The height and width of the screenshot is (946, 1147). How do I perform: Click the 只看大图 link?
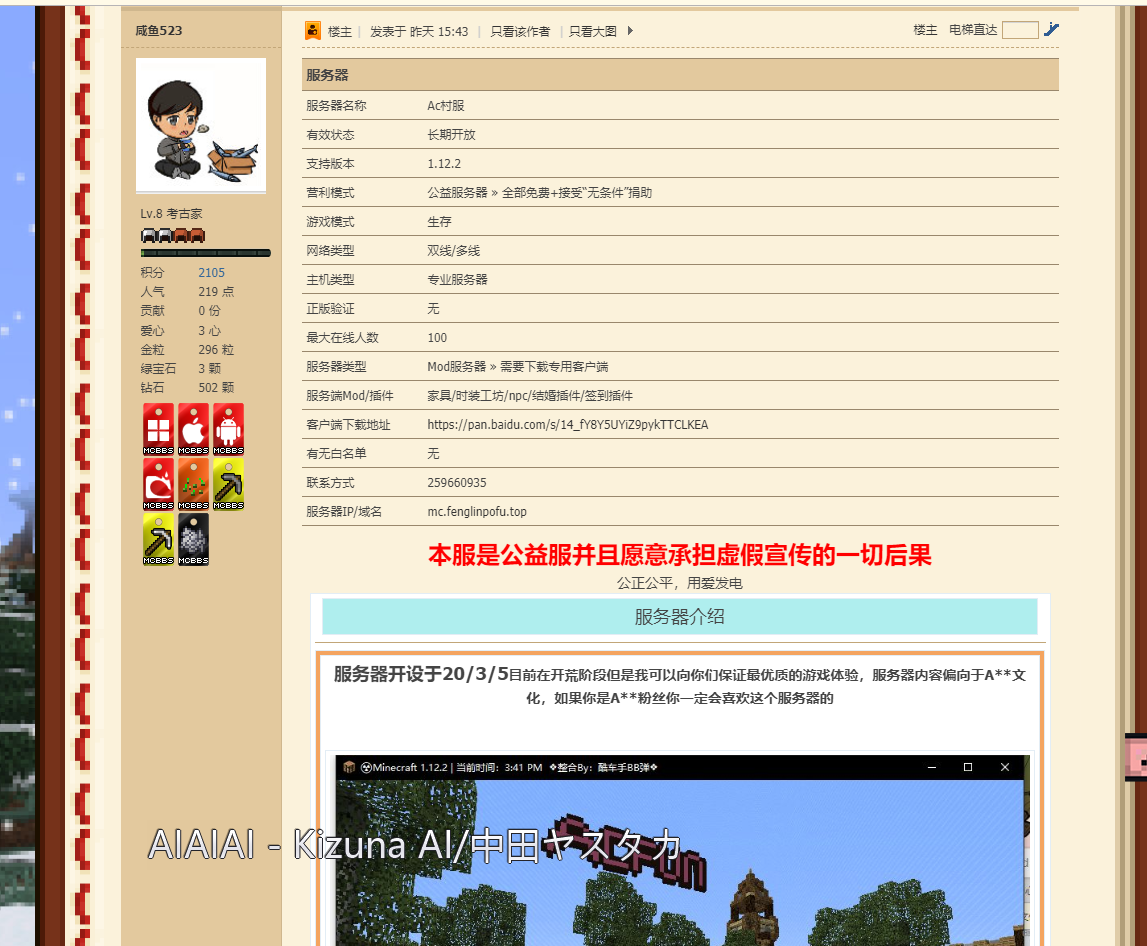pos(593,31)
